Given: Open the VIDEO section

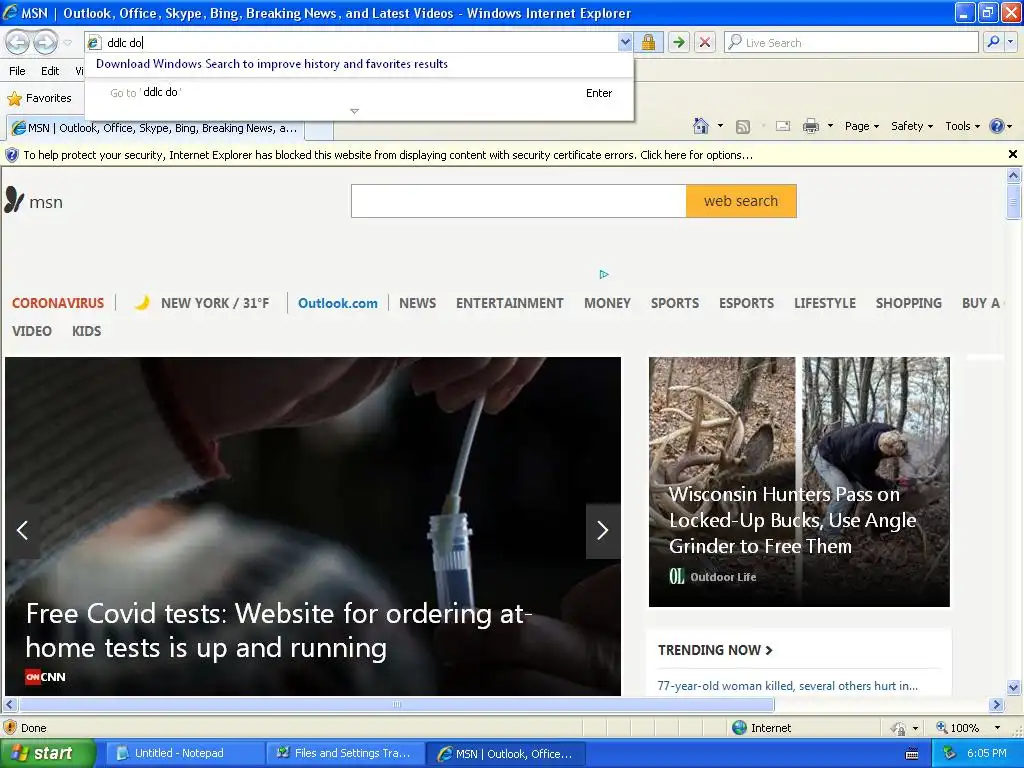Looking at the screenshot, I should pyautogui.click(x=31, y=331).
